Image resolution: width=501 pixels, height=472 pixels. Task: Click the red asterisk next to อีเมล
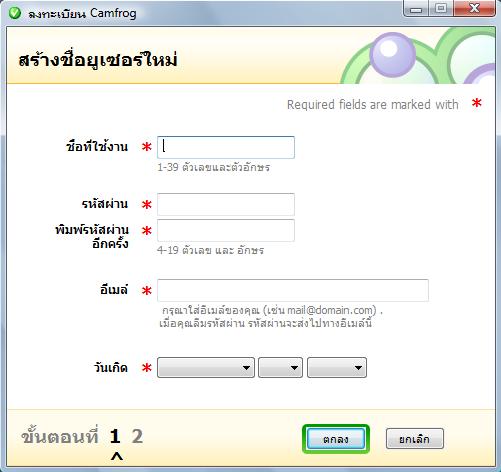tap(147, 291)
